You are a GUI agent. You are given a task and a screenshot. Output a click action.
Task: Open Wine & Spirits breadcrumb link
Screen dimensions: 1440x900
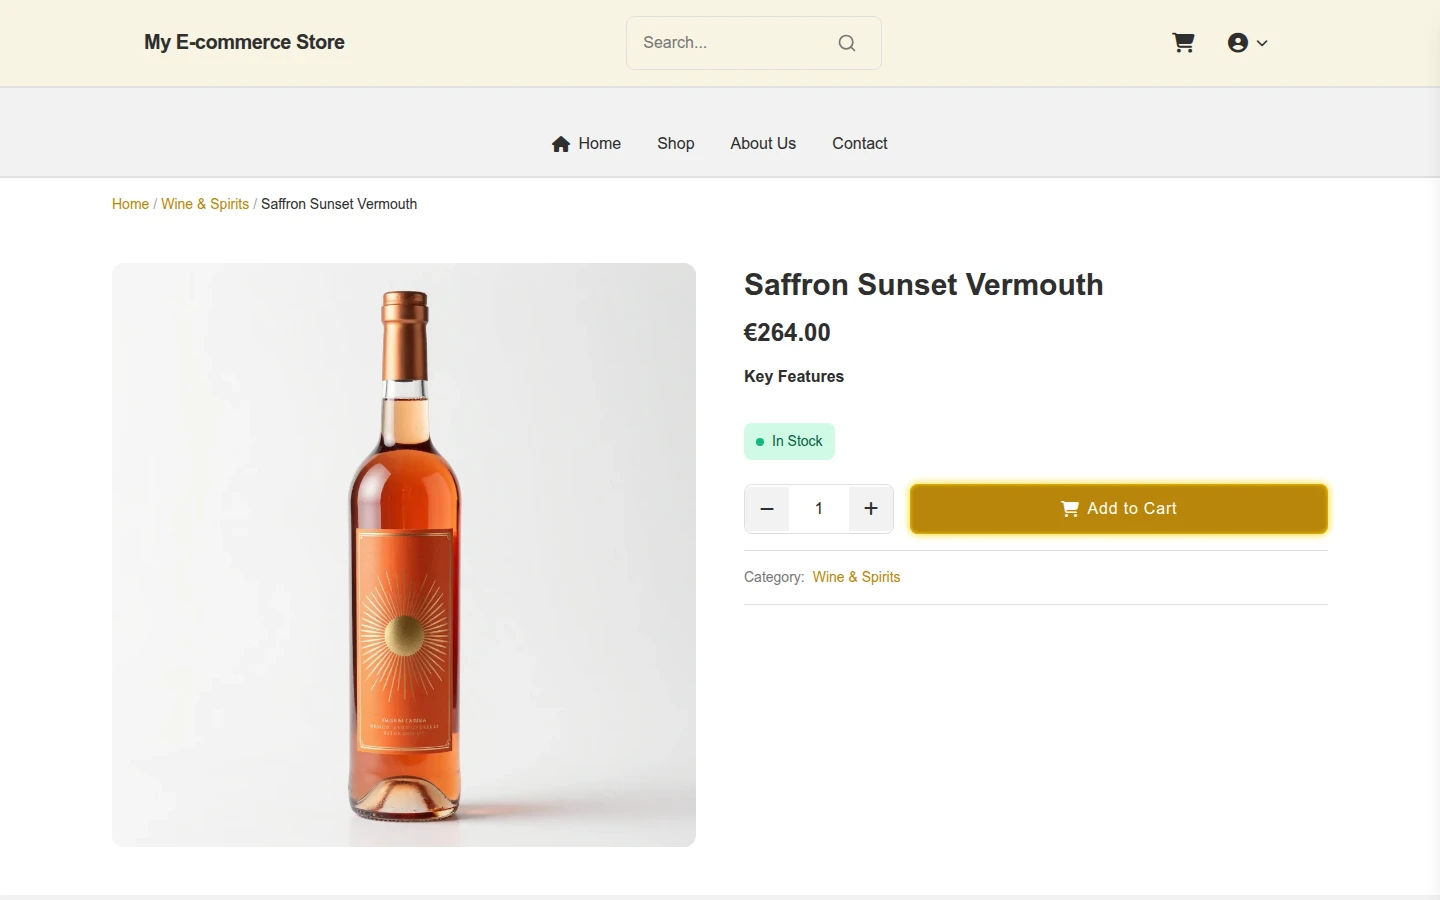pos(205,204)
